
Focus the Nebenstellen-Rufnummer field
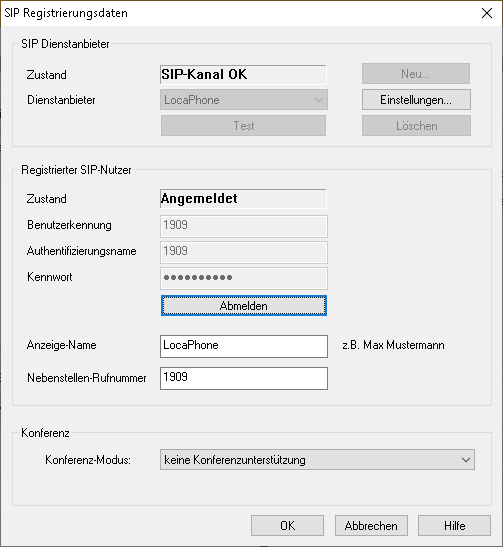pos(244,378)
